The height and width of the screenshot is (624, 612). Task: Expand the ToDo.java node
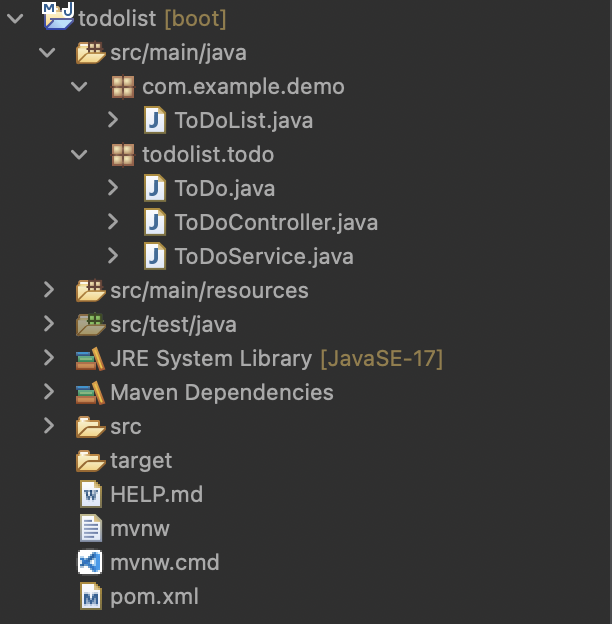[113, 187]
